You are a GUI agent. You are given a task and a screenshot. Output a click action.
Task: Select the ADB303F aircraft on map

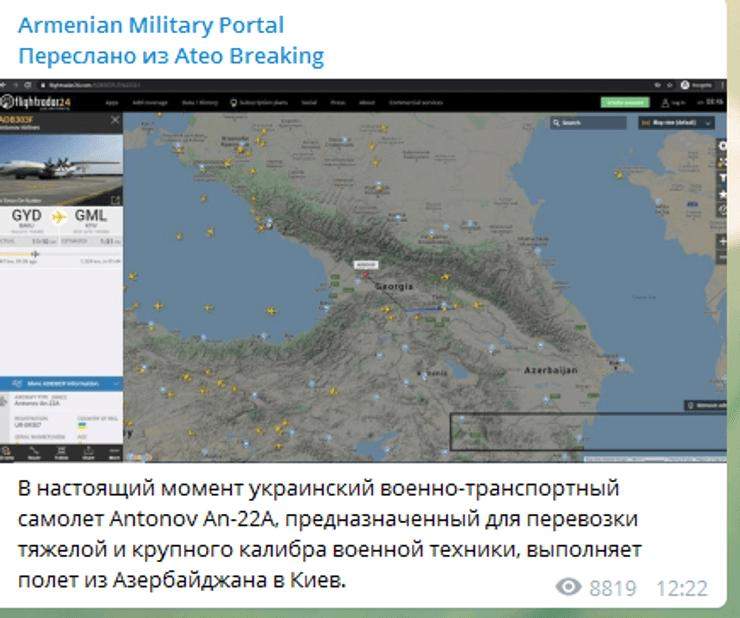(x=364, y=277)
